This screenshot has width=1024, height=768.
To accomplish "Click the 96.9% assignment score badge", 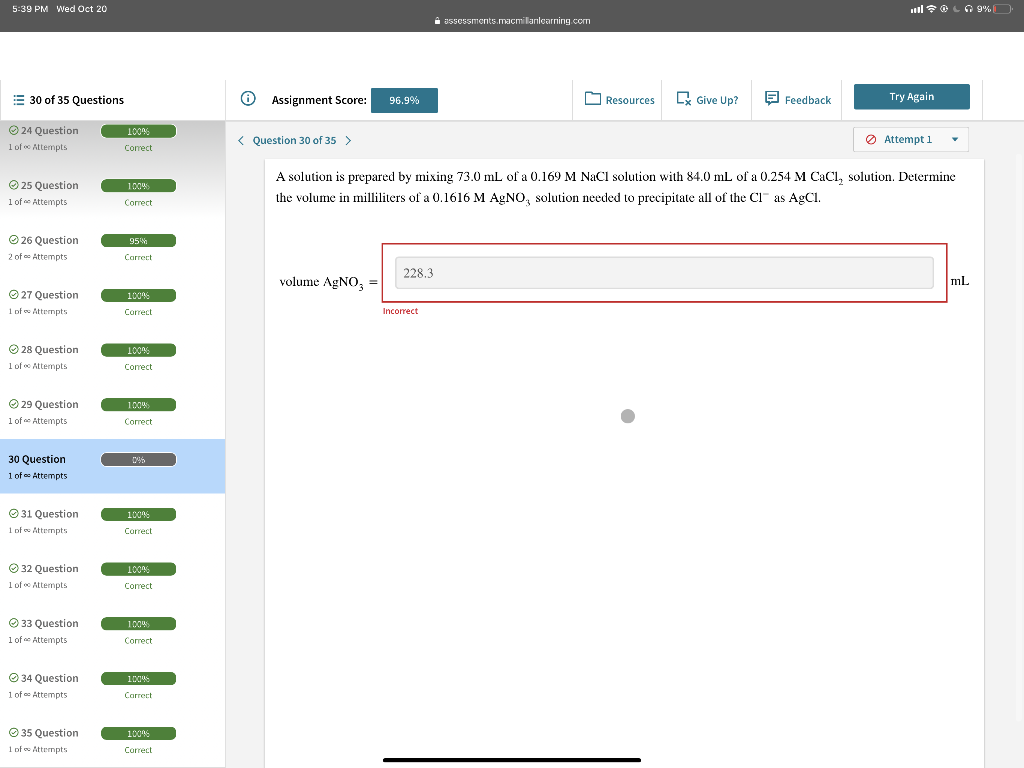I will click(x=404, y=101).
